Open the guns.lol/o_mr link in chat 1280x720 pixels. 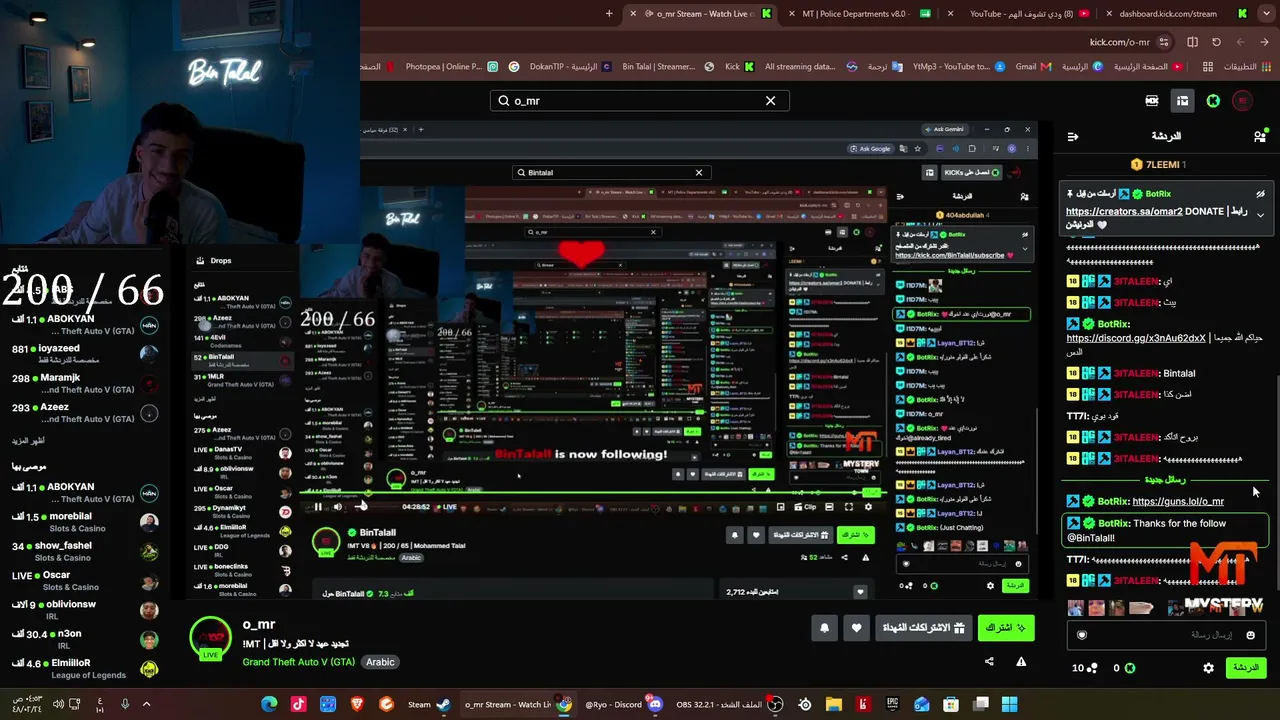coord(1178,502)
